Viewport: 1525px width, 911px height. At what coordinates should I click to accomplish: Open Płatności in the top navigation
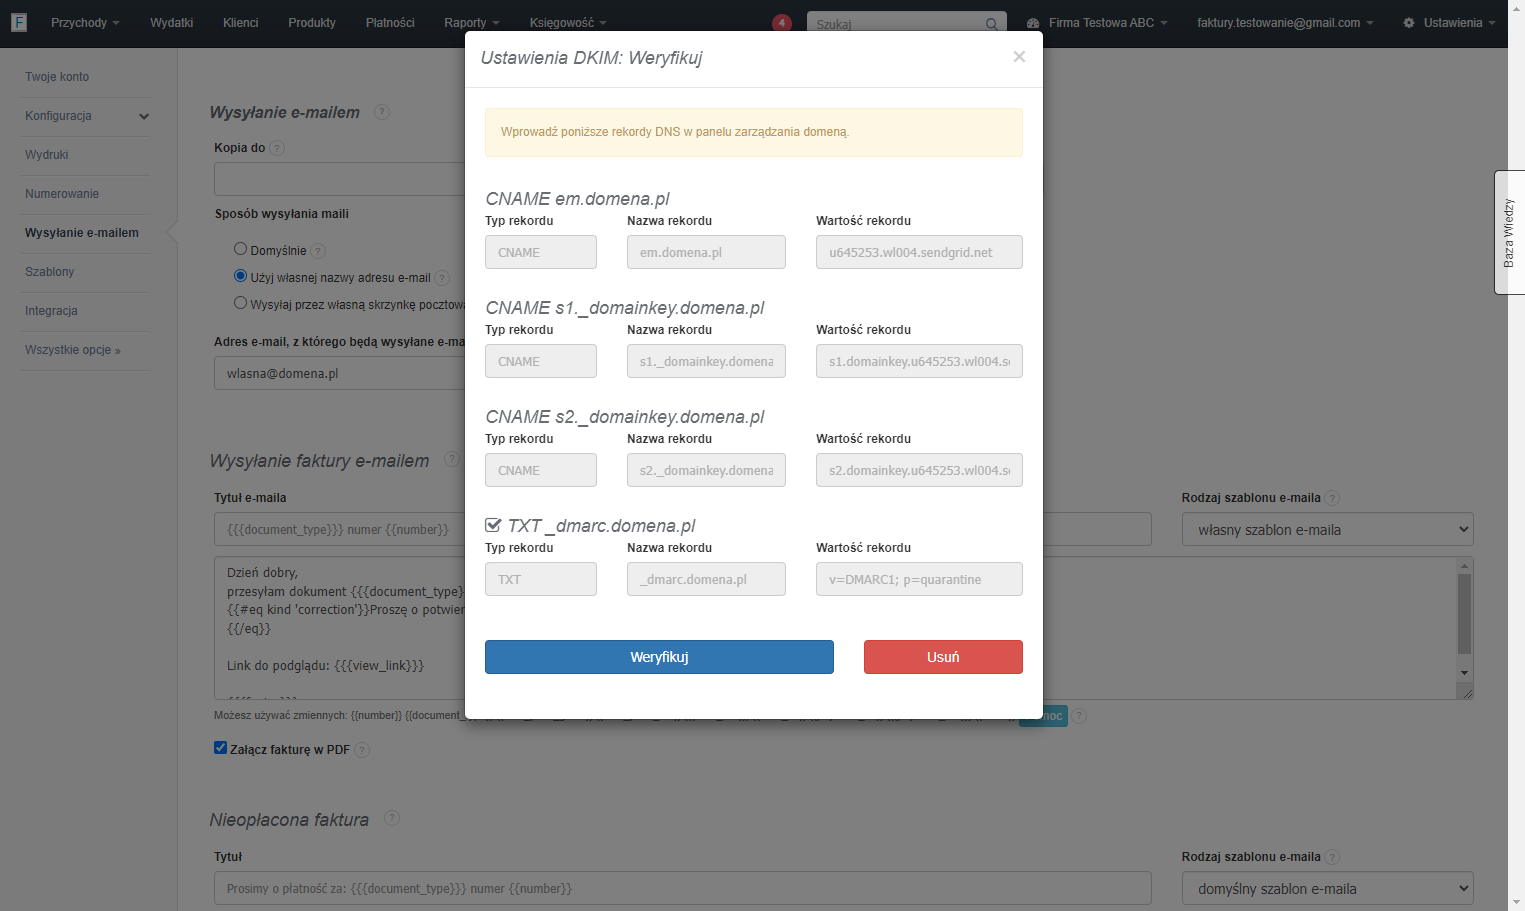pos(390,23)
